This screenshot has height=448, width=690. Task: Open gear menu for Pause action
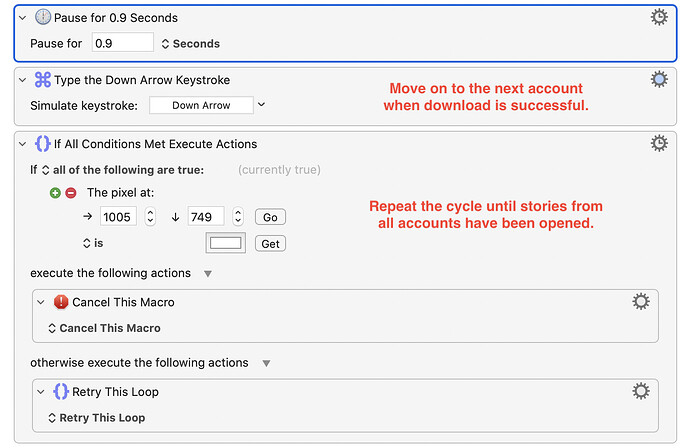click(x=659, y=18)
